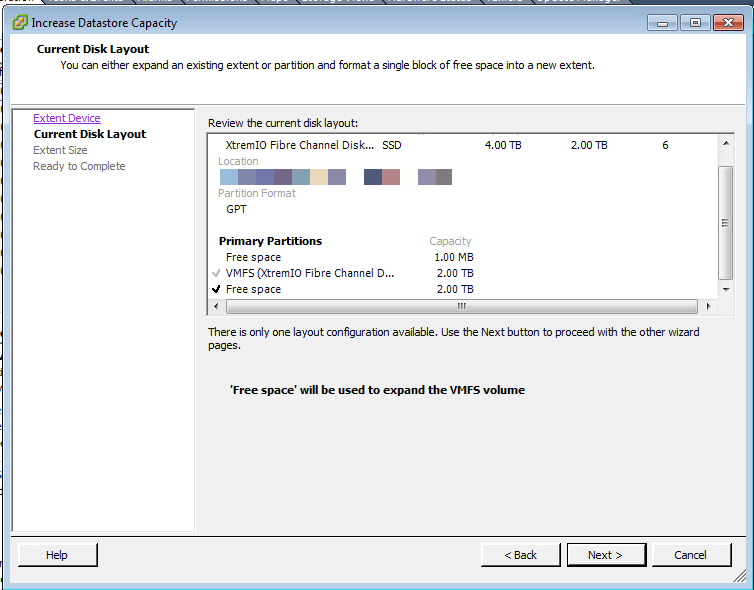Click the greyed checkmark beside the VMFS partition
This screenshot has width=754, height=590.
216,274
